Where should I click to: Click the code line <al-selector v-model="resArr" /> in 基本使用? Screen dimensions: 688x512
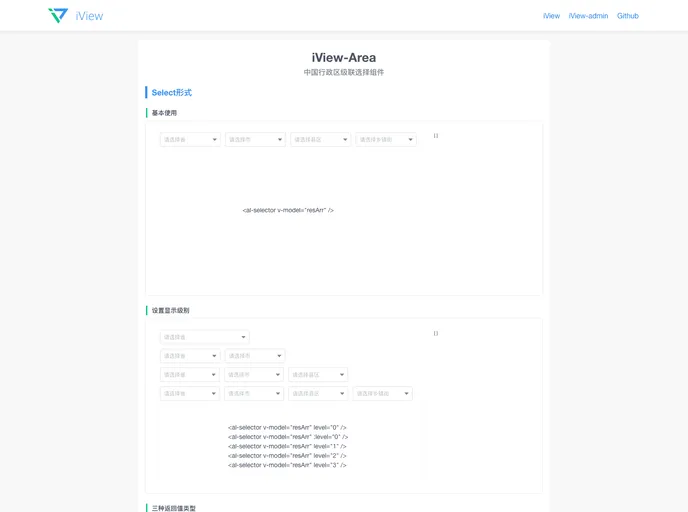(x=288, y=210)
